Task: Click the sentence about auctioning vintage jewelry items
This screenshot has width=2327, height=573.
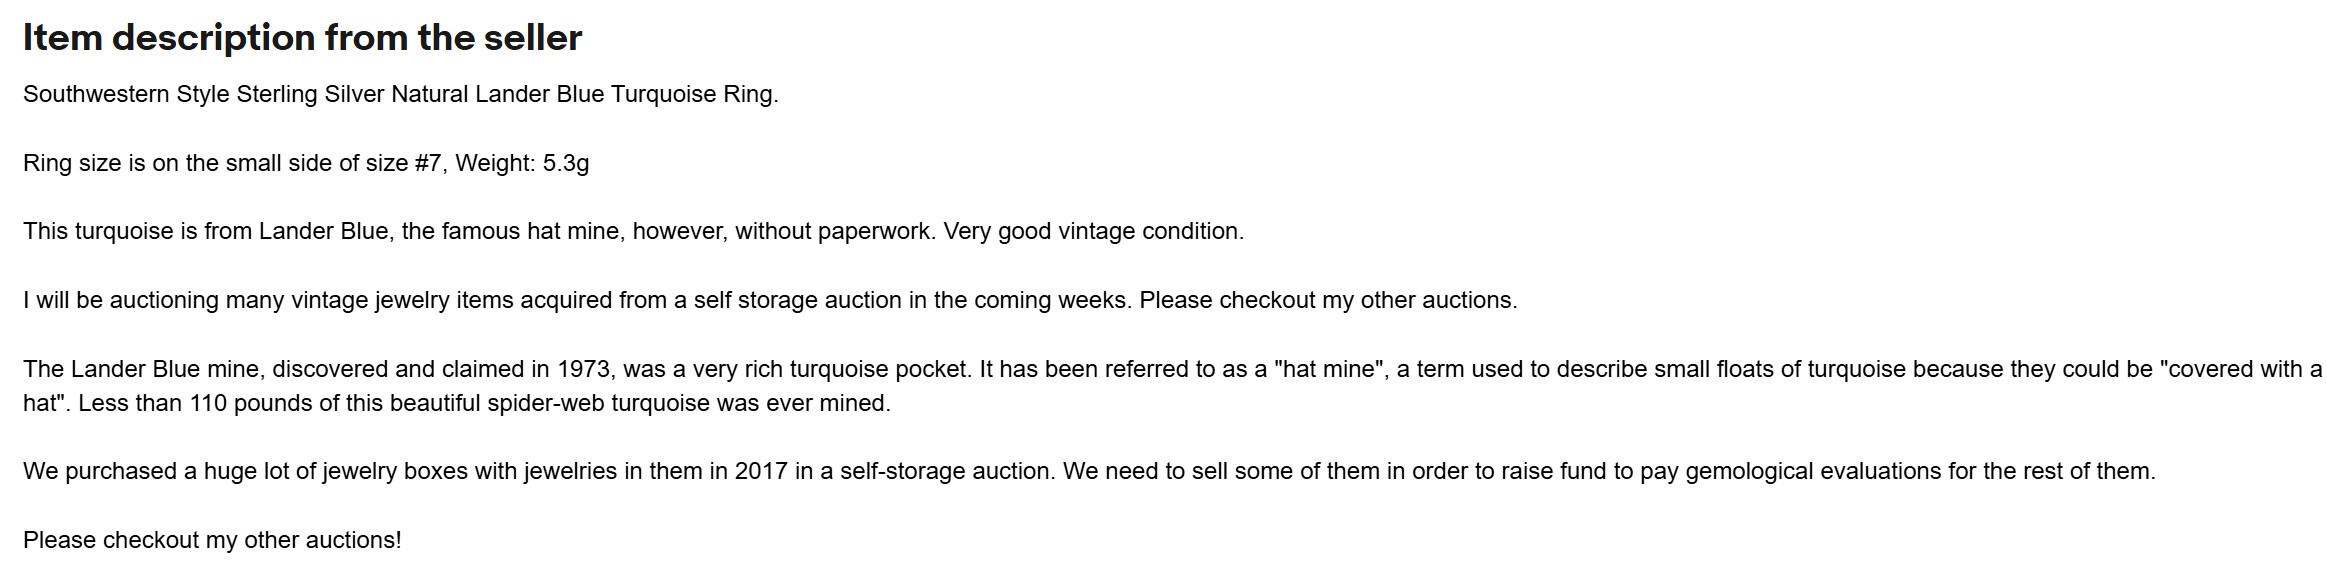Action: 578,300
